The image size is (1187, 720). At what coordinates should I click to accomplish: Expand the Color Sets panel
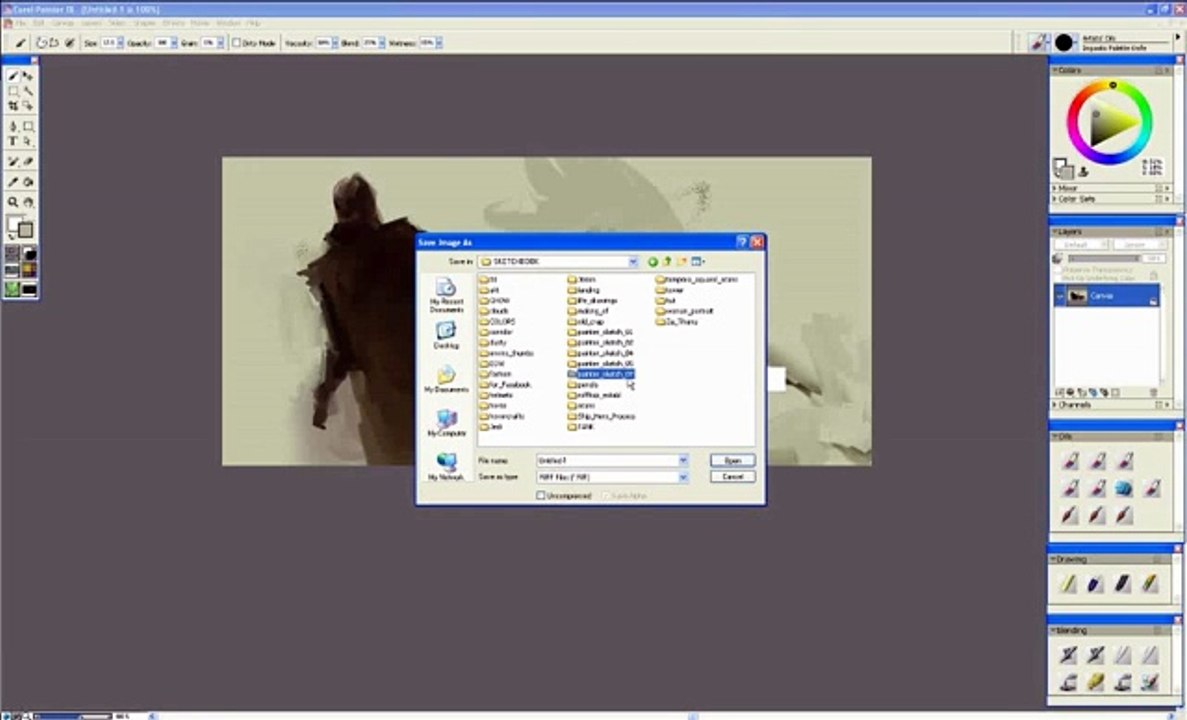[x=1055, y=198]
